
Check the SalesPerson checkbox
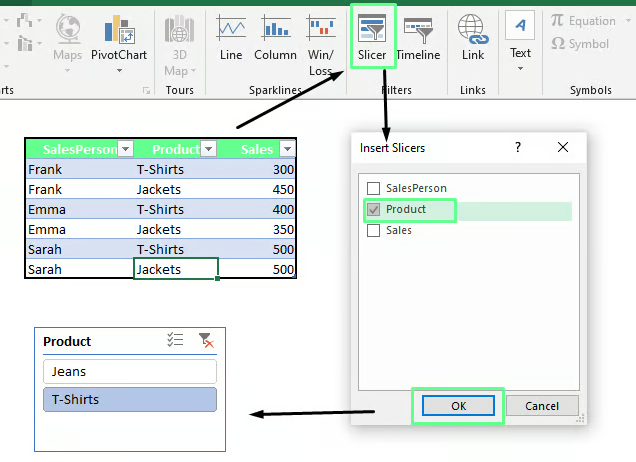click(x=374, y=188)
